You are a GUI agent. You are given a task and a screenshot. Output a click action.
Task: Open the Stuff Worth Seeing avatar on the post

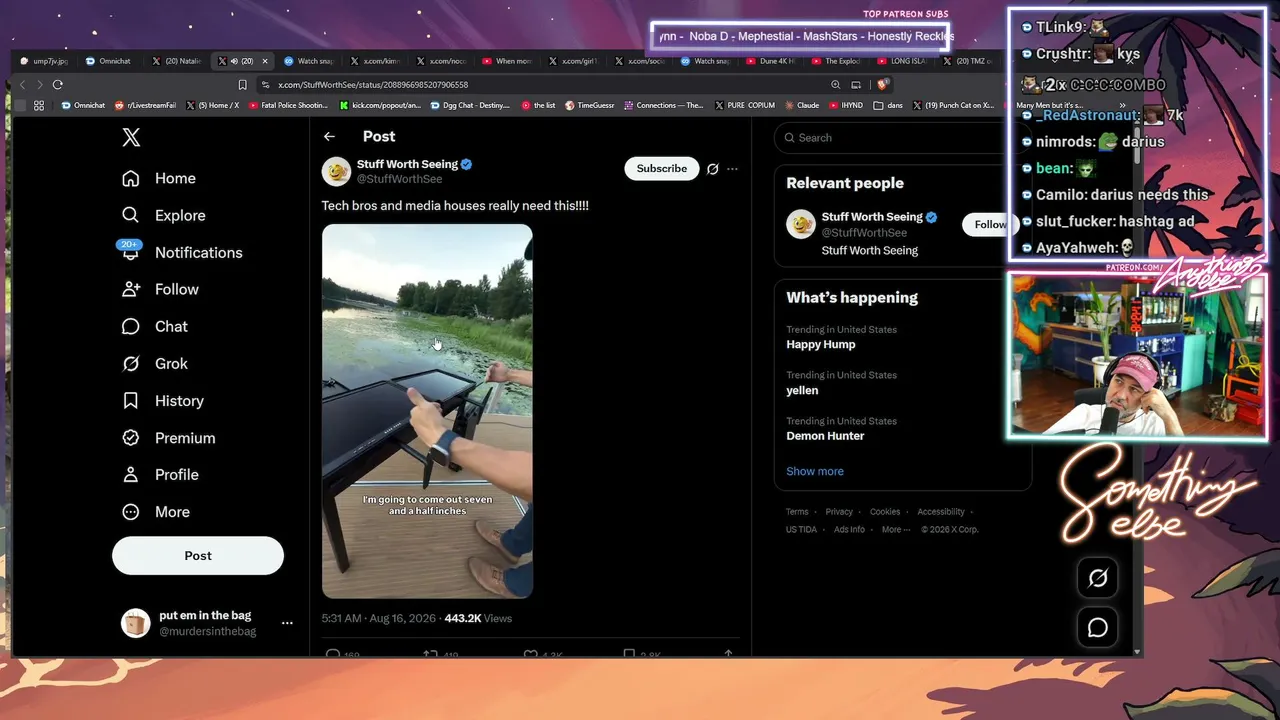336,171
